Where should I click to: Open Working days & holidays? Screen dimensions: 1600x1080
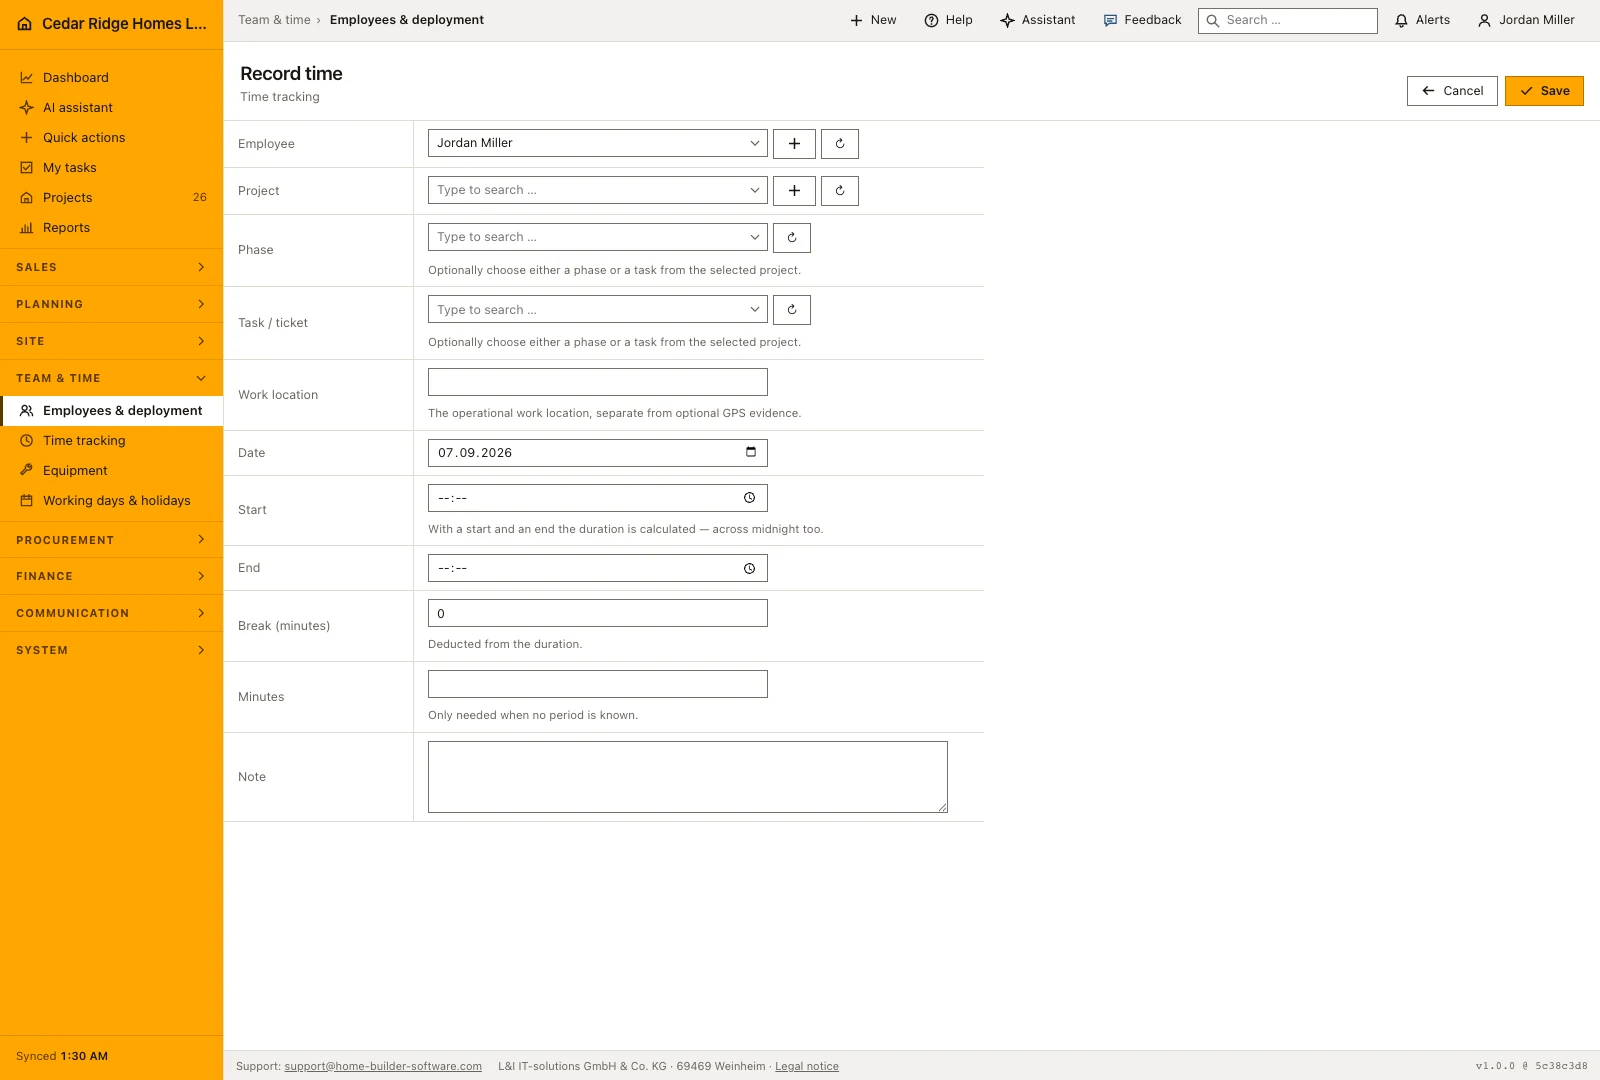[x=112, y=500]
